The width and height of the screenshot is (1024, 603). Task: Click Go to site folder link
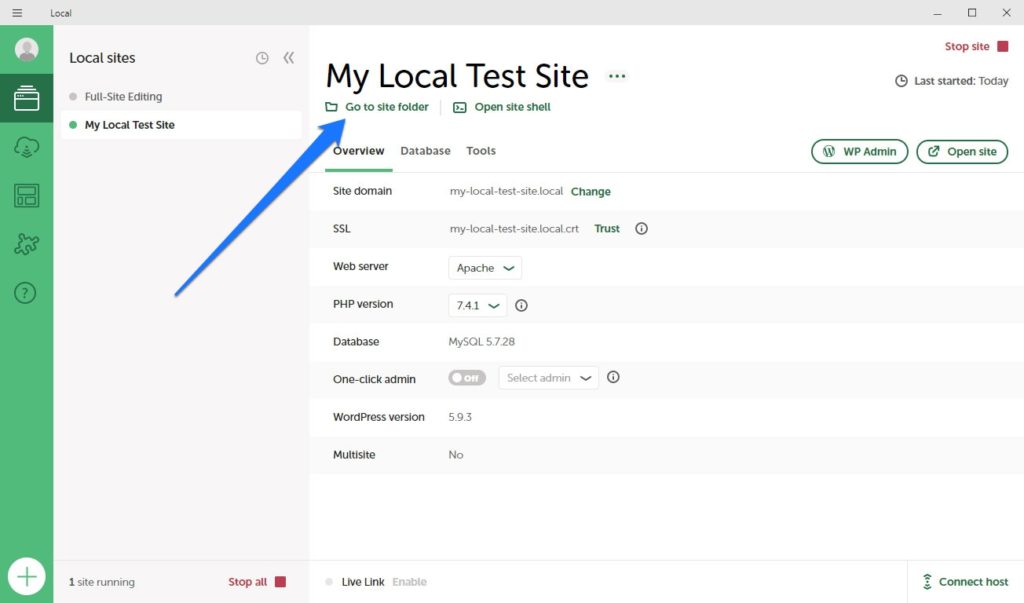coord(378,107)
